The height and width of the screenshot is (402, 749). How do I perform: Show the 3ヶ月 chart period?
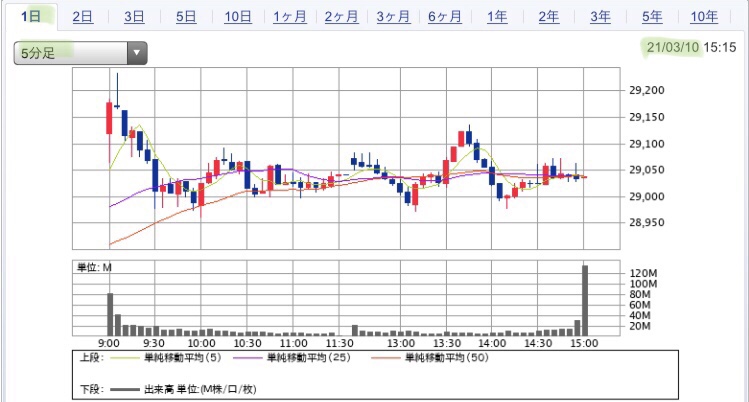click(393, 17)
